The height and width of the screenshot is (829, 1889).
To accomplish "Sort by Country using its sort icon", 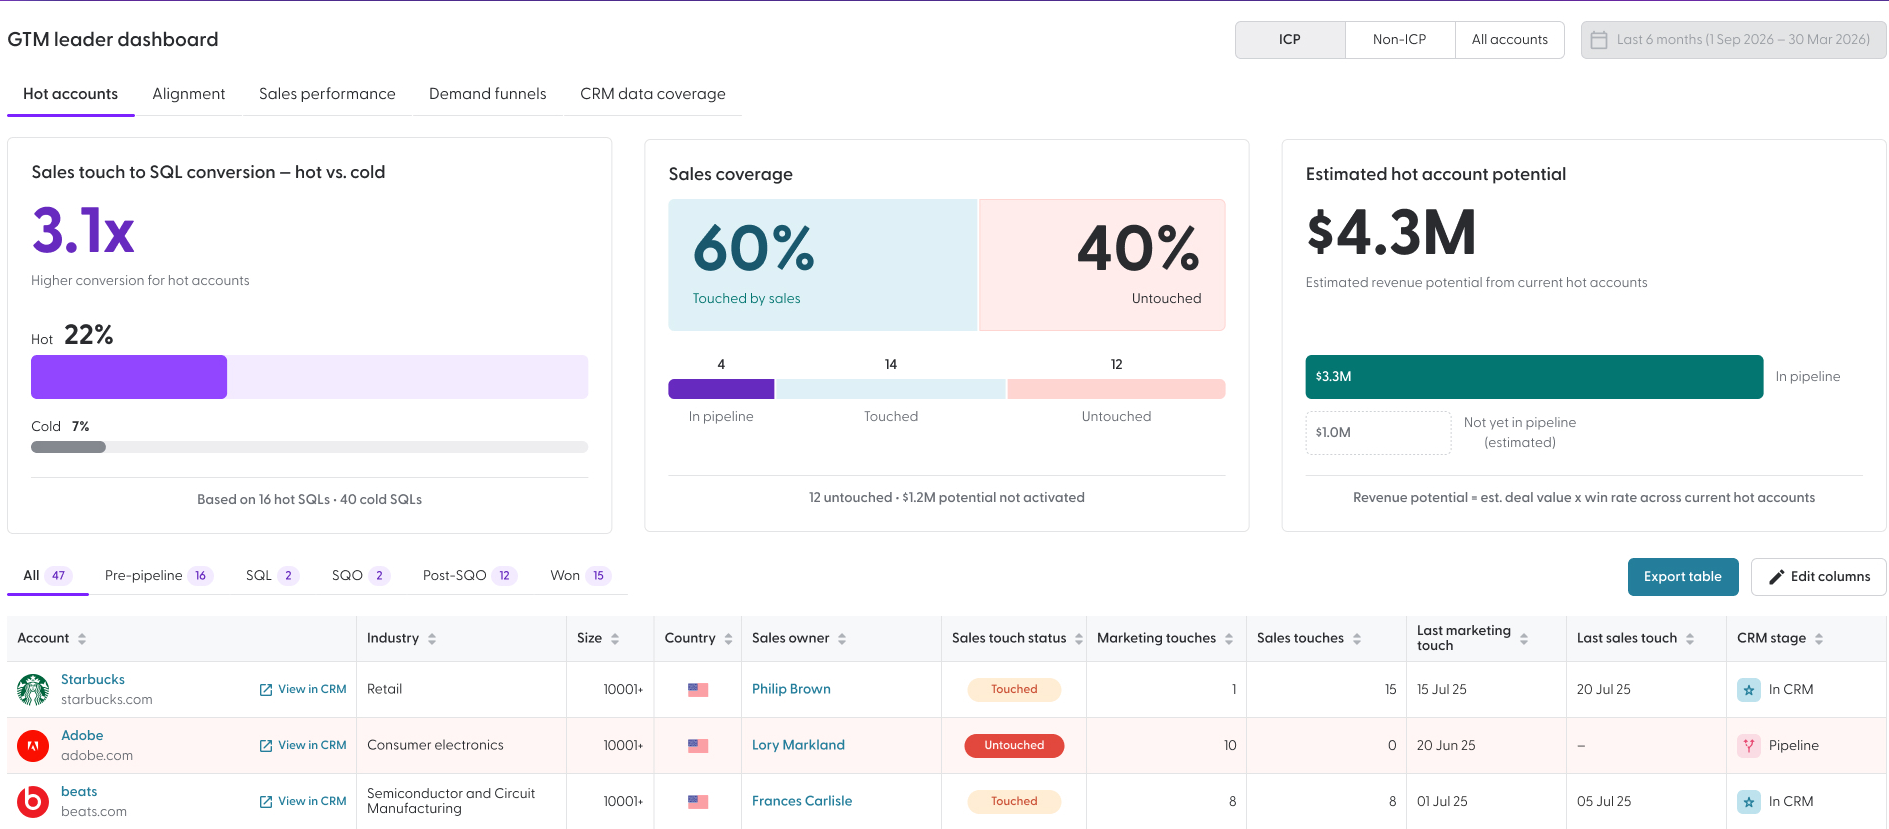I will pos(728,639).
